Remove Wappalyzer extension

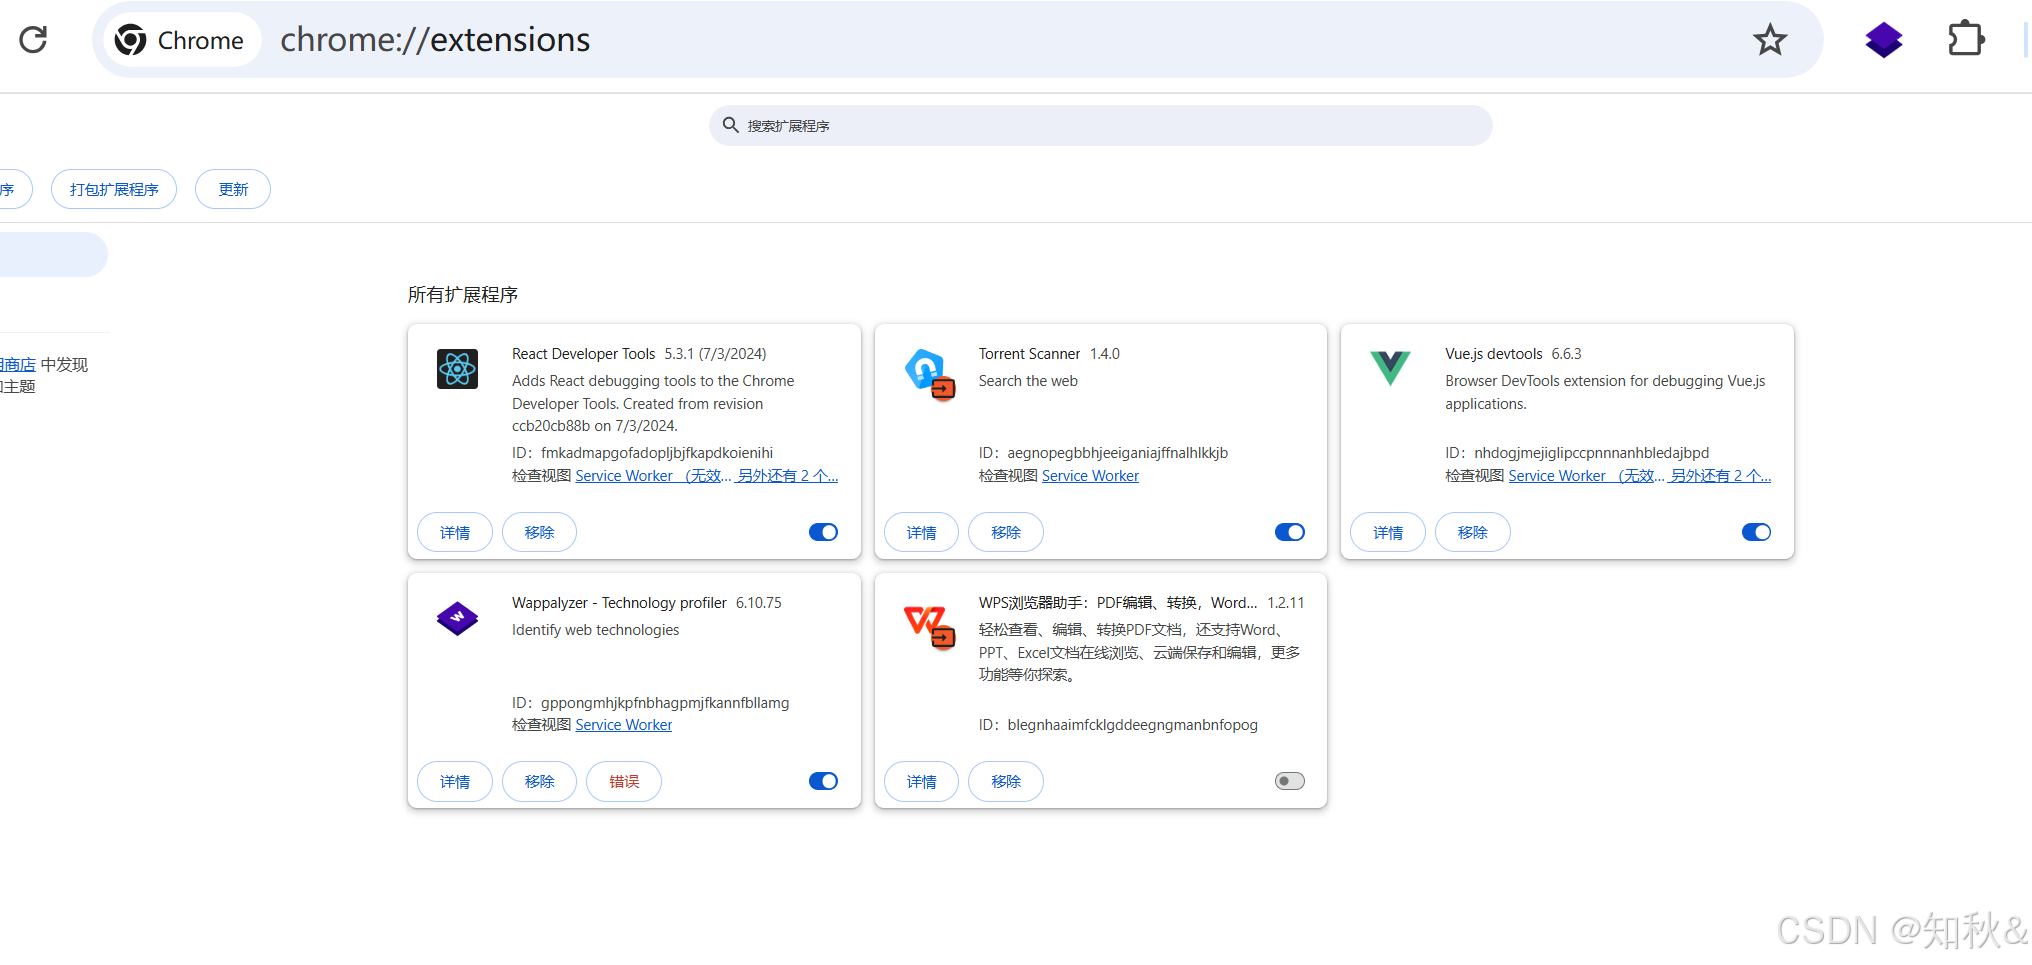coord(539,781)
